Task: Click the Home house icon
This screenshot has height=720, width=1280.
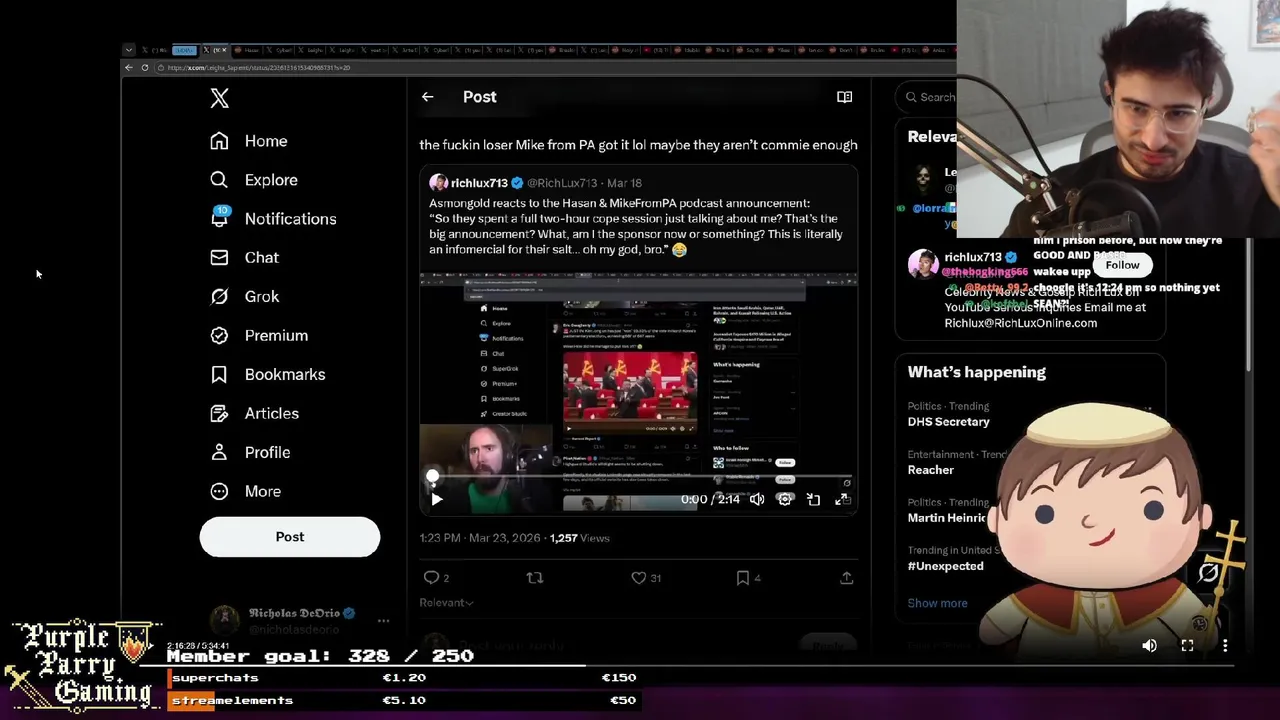Action: 219,141
